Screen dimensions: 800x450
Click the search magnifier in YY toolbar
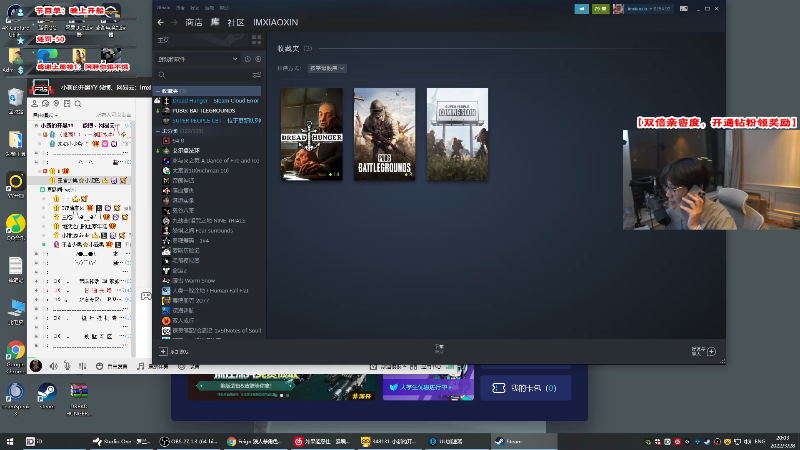[x=78, y=104]
